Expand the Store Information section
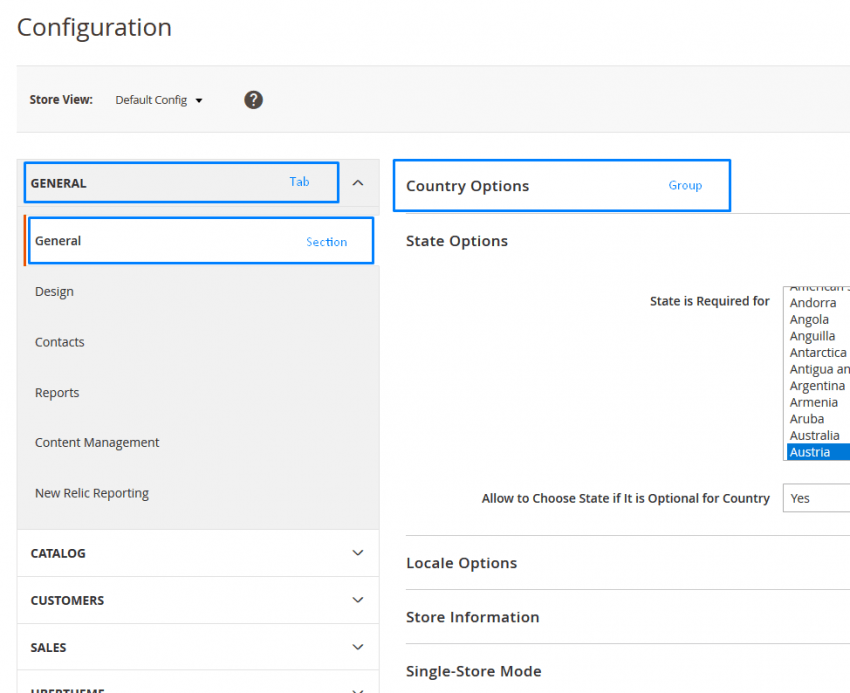This screenshot has width=850, height=693. (472, 617)
